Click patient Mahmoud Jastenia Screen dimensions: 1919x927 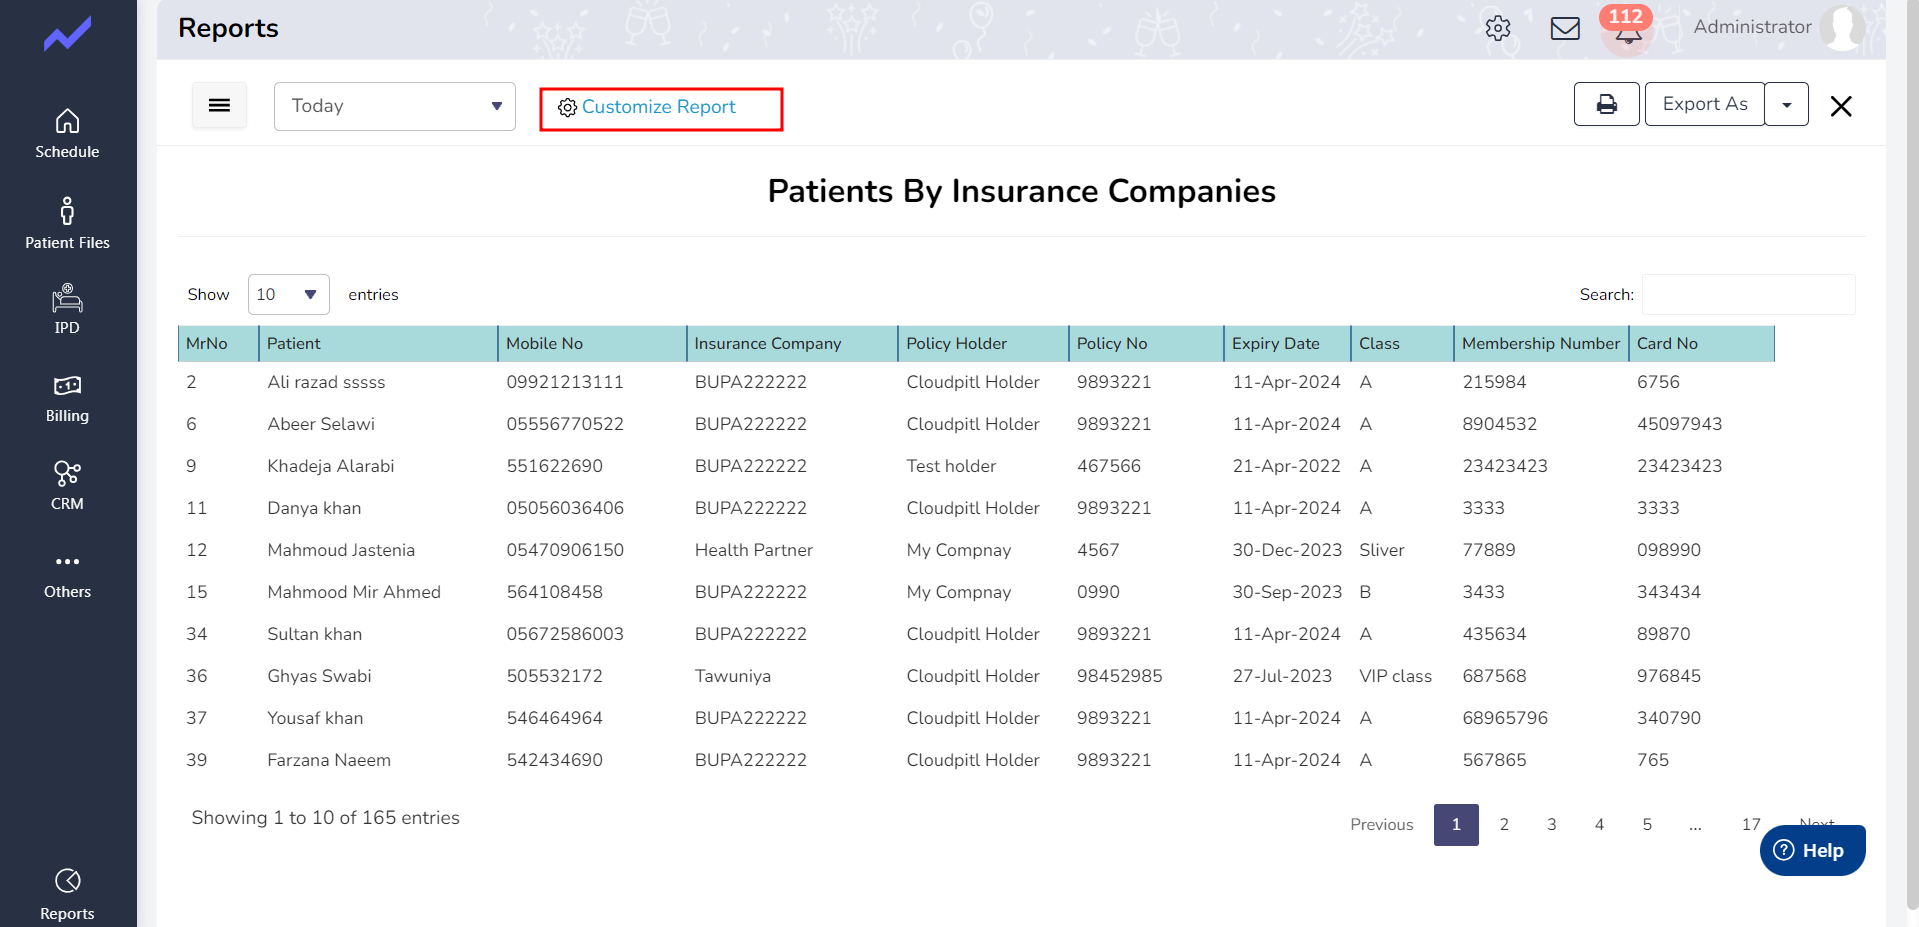(x=341, y=550)
